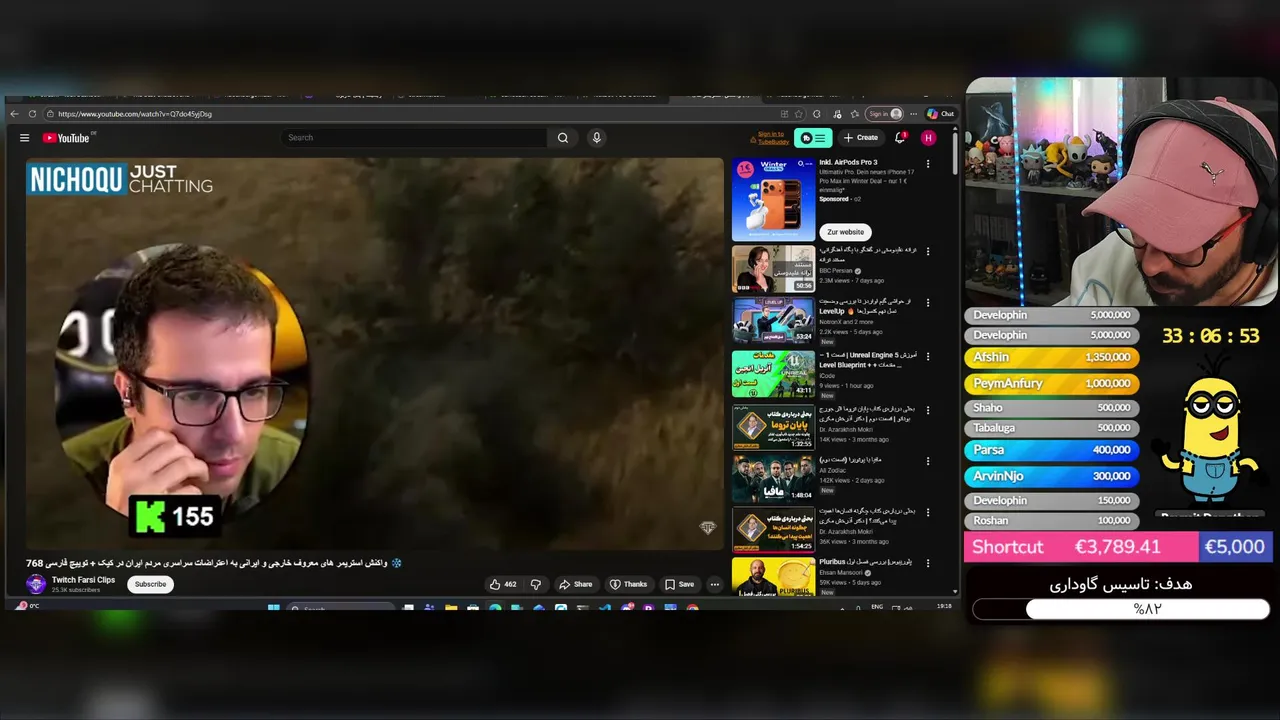Open File Explorer folder icon on taskbar
Screen dimensions: 1280x720
pyautogui.click(x=451, y=607)
